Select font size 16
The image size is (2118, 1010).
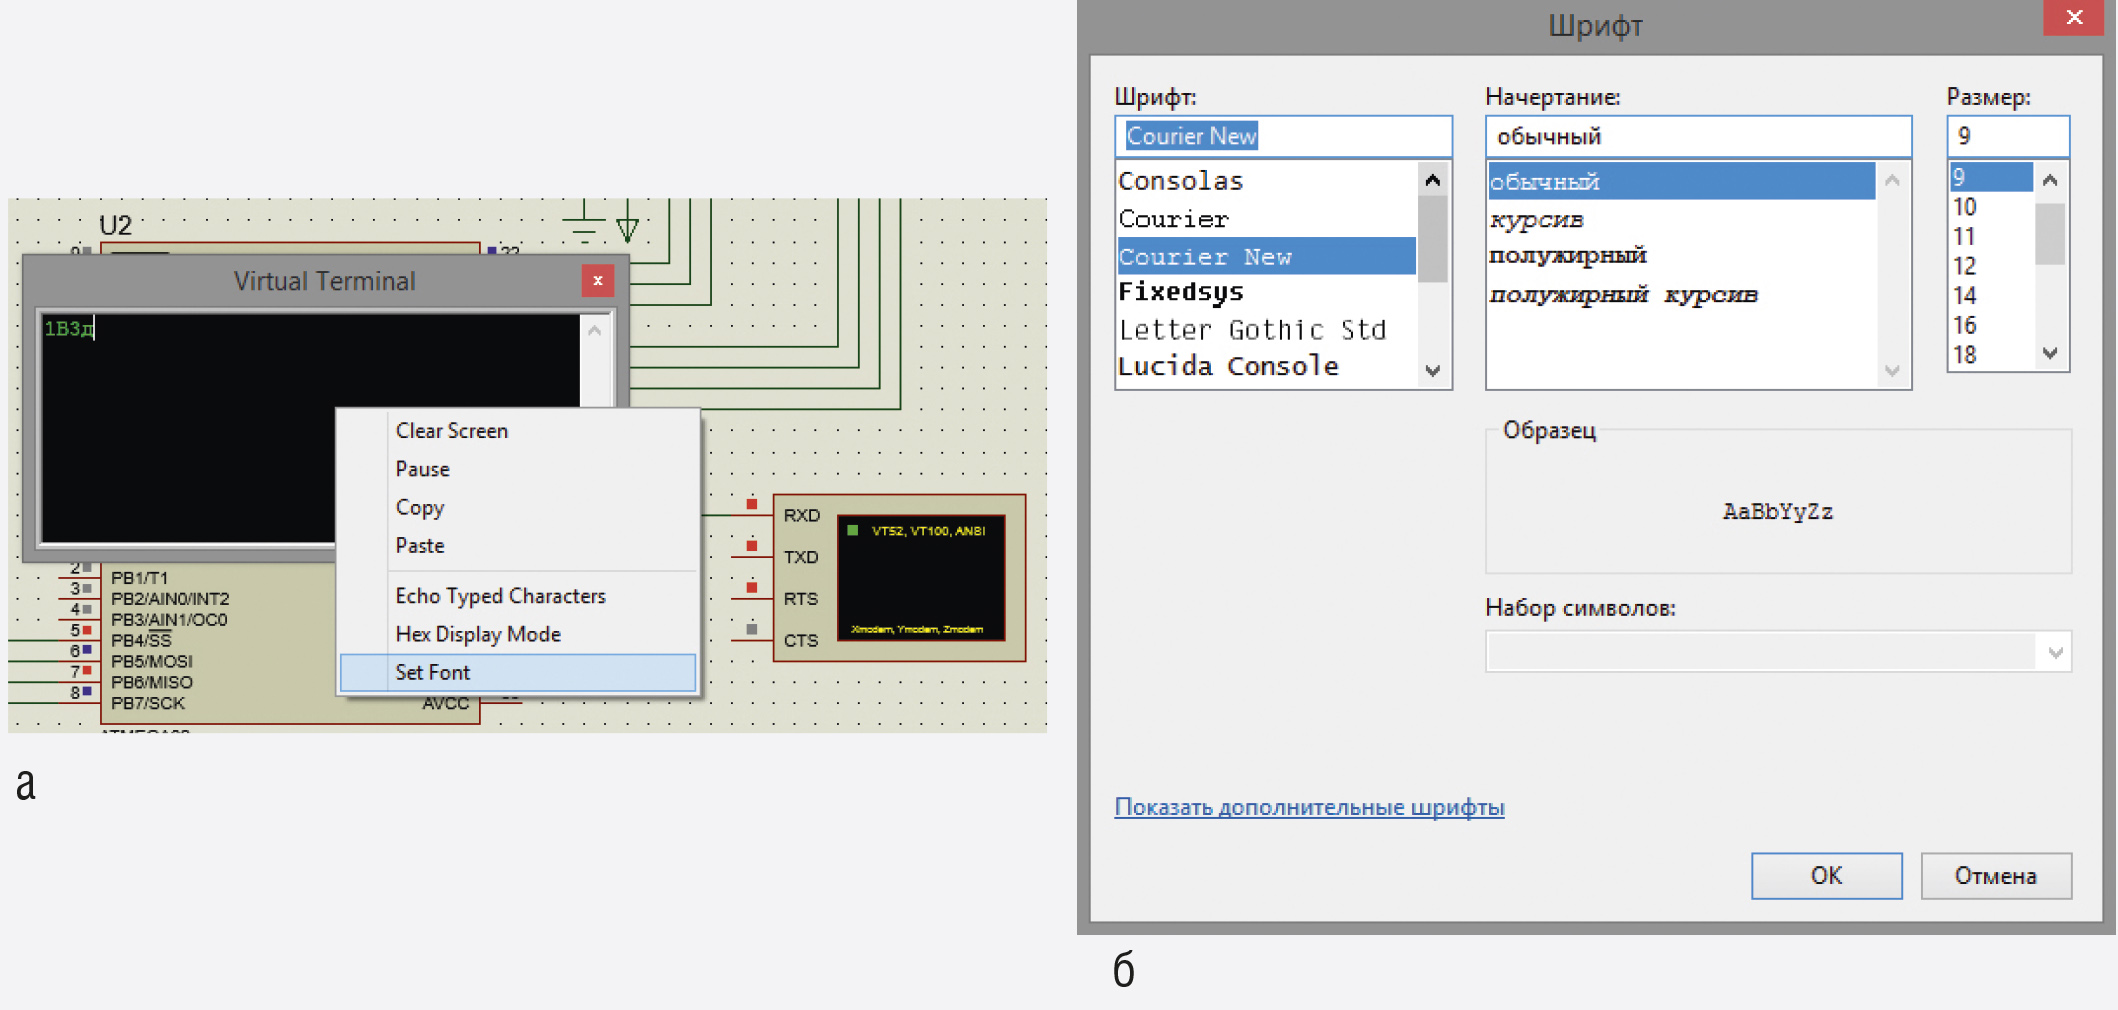(x=1991, y=325)
